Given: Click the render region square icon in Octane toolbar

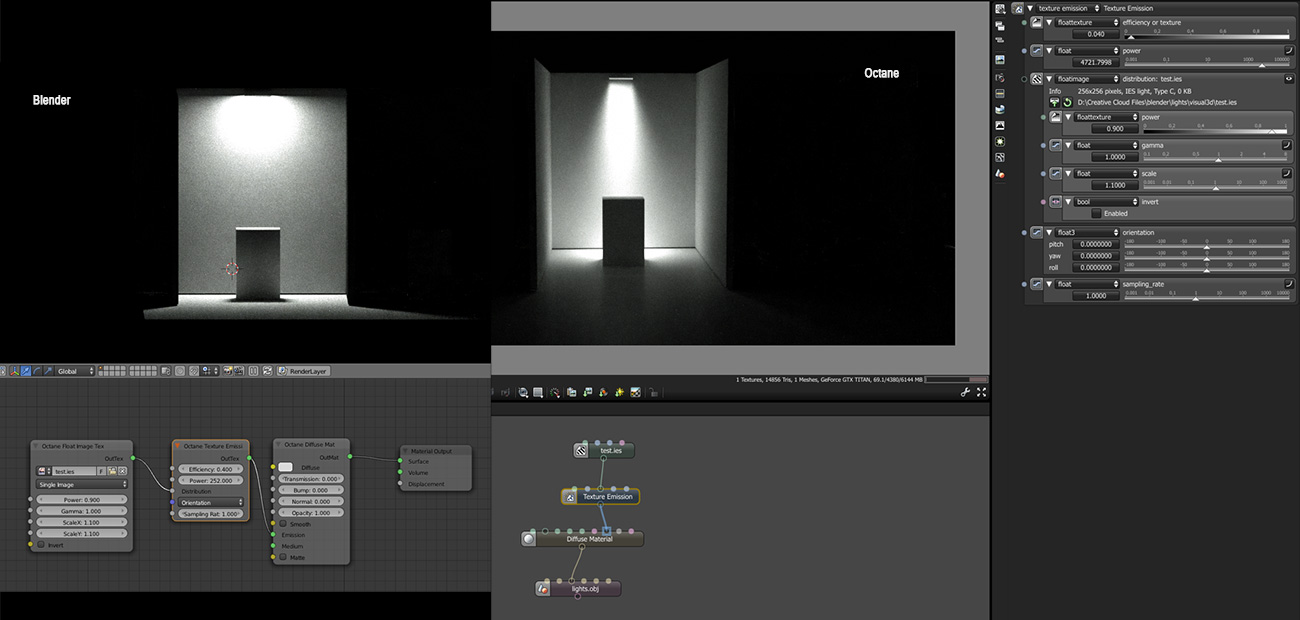Looking at the screenshot, I should 538,392.
